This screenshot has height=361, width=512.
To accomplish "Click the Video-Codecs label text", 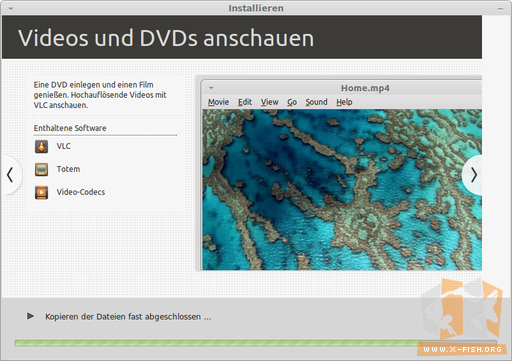I will (x=81, y=192).
